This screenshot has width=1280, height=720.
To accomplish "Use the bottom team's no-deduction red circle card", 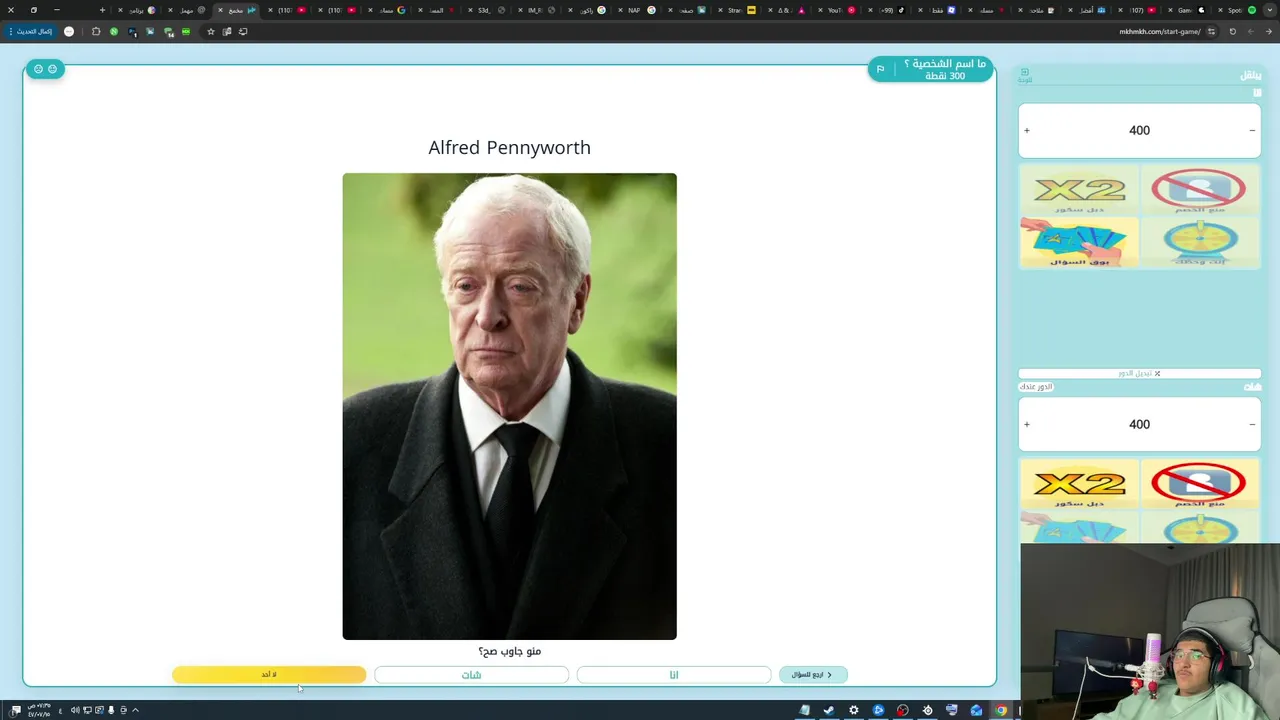I will (1199, 484).
